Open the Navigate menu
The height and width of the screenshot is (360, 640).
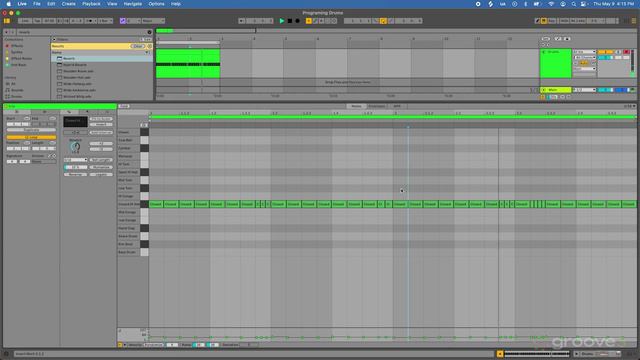point(133,4)
